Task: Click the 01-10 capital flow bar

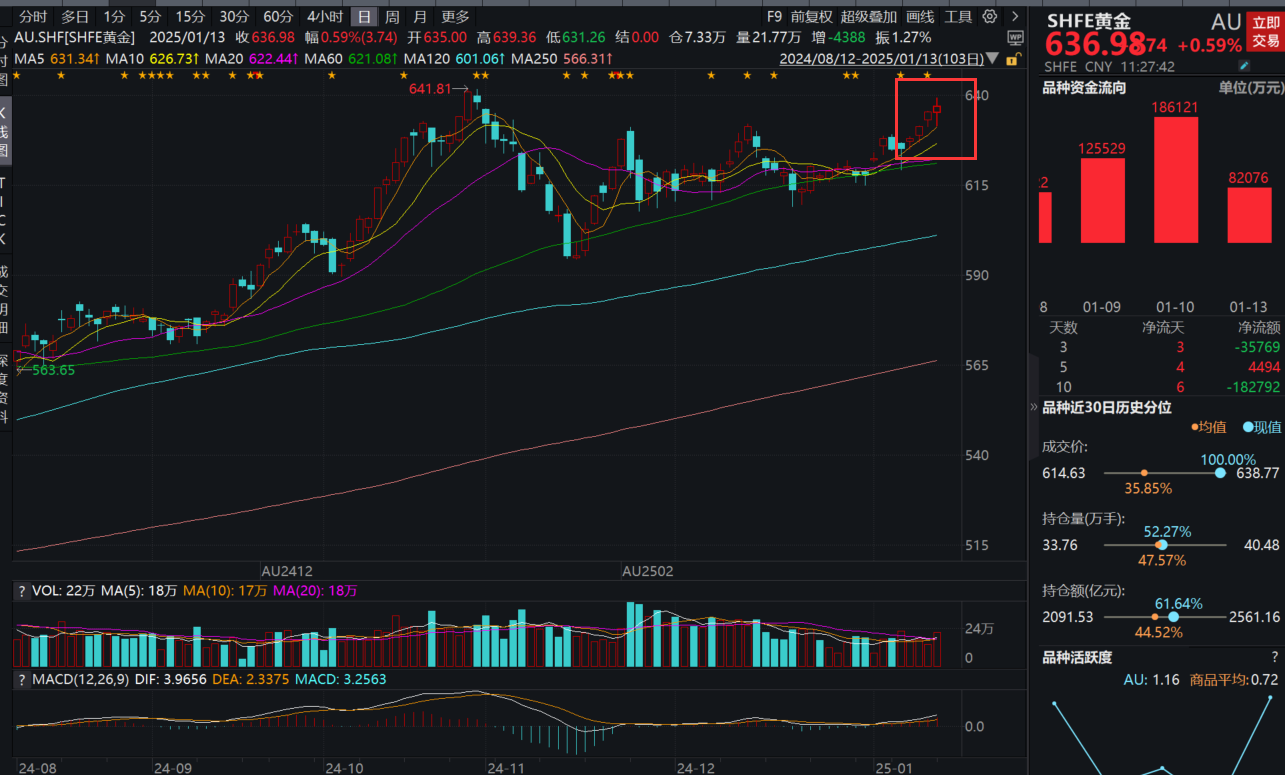Action: point(1176,180)
